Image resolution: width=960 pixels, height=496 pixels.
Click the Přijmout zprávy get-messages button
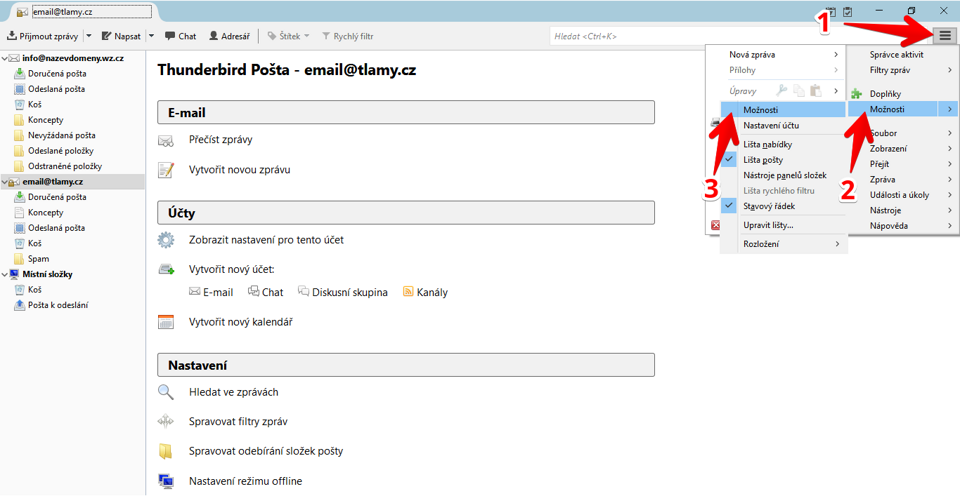coord(42,36)
